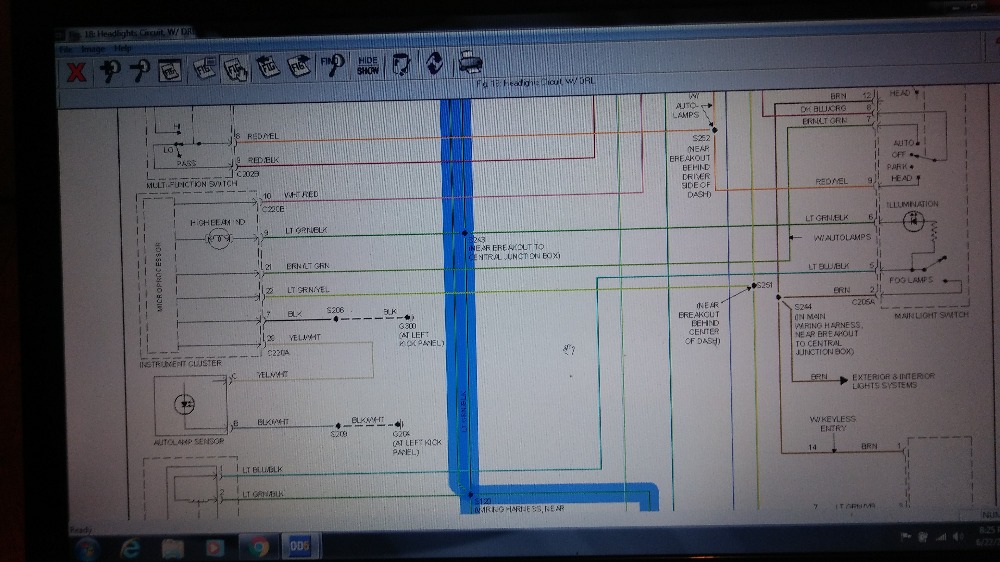
Task: Click the Windows Start button
Action: 86,547
